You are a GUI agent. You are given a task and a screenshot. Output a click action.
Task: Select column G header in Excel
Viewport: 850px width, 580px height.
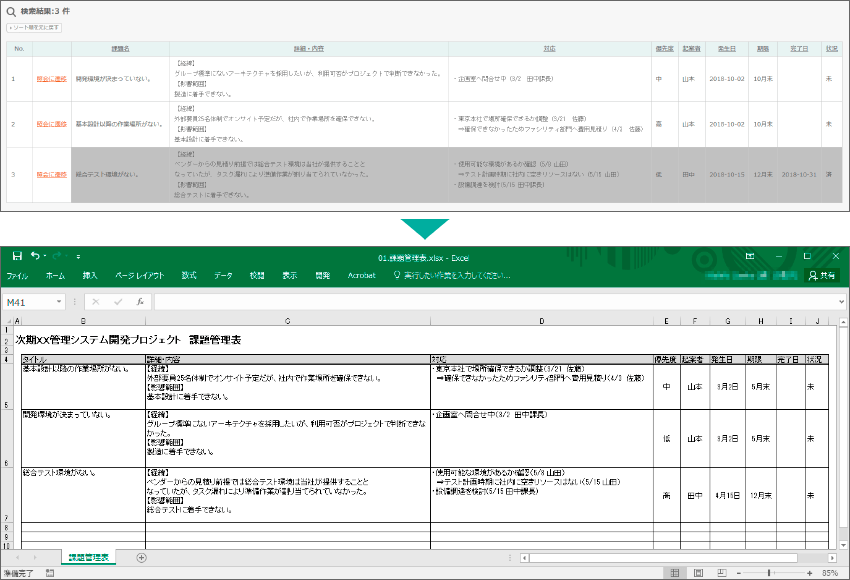coord(727,321)
